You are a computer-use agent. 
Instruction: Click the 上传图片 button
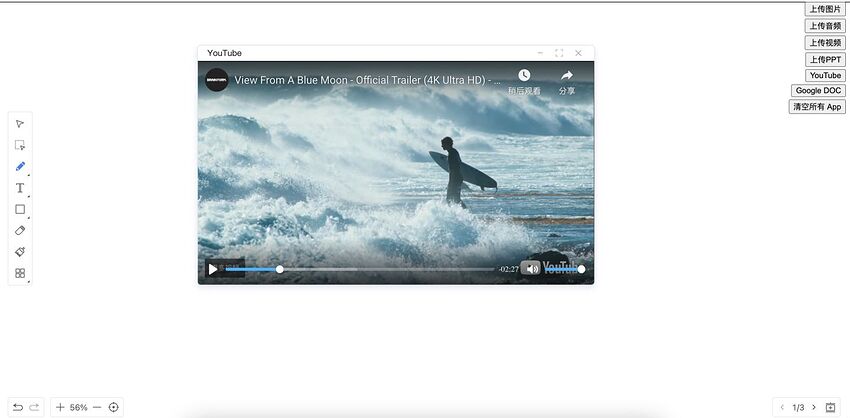(x=825, y=9)
